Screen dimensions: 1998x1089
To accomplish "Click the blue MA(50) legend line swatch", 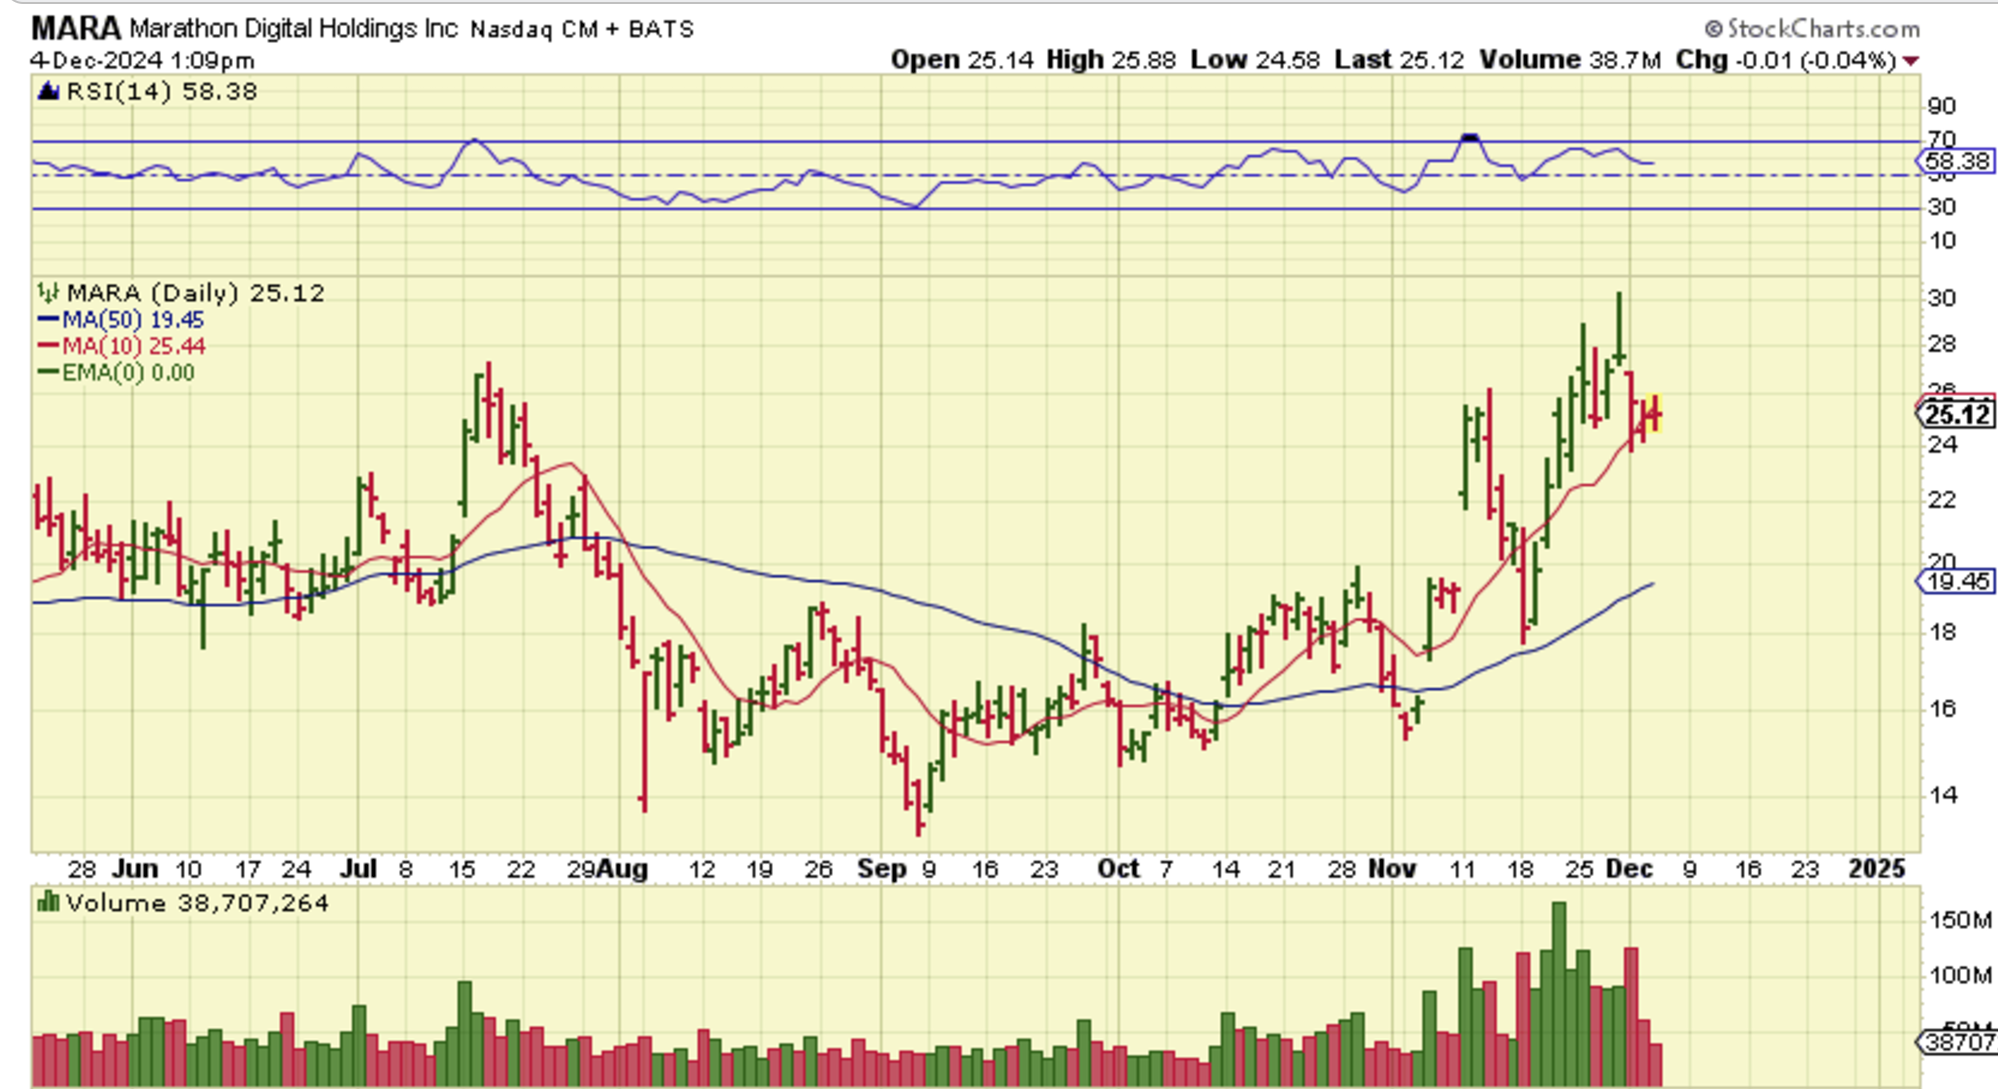I will click(48, 320).
